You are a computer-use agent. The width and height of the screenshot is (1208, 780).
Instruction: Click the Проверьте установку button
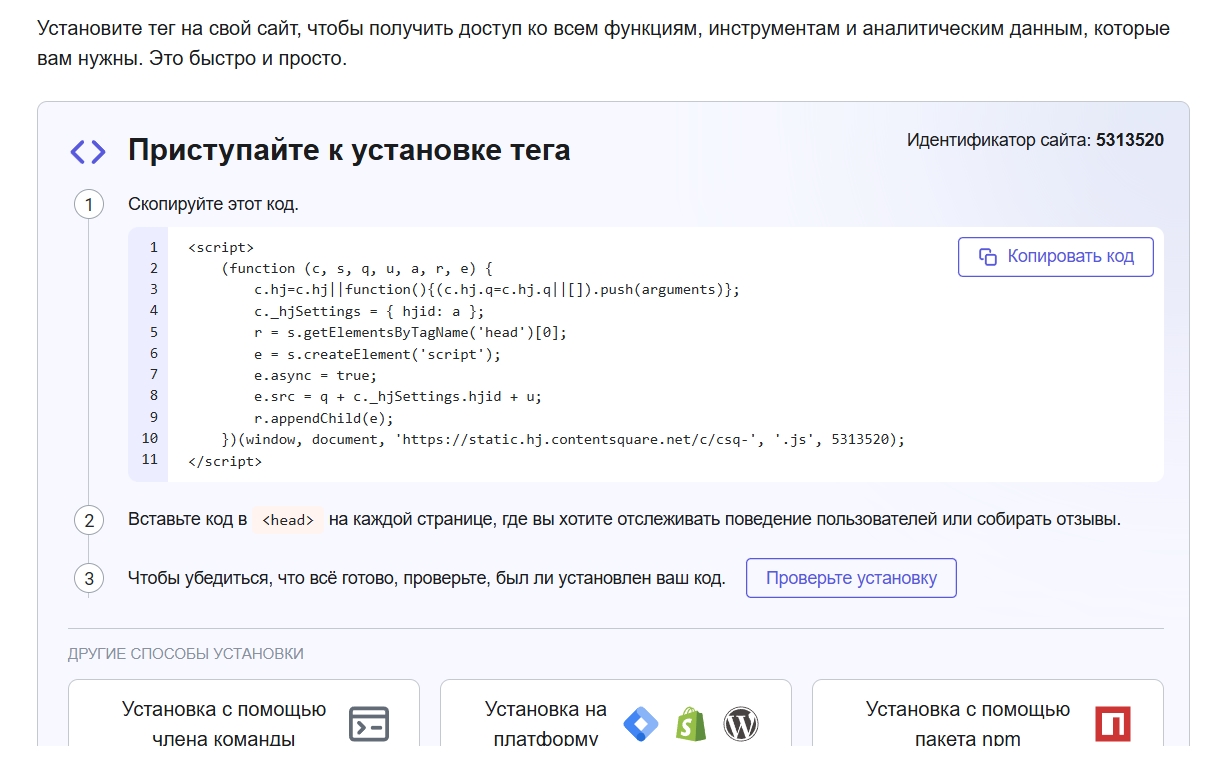click(851, 578)
